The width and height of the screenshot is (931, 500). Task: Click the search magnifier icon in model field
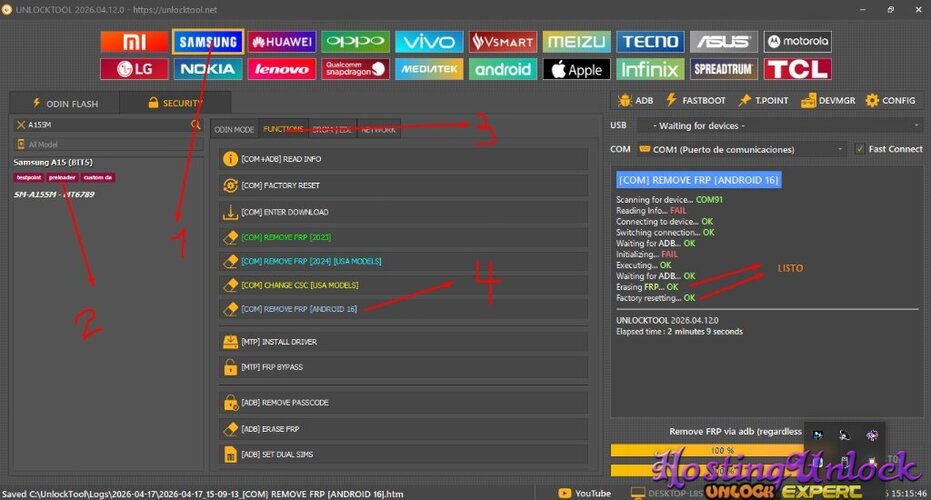[195, 124]
